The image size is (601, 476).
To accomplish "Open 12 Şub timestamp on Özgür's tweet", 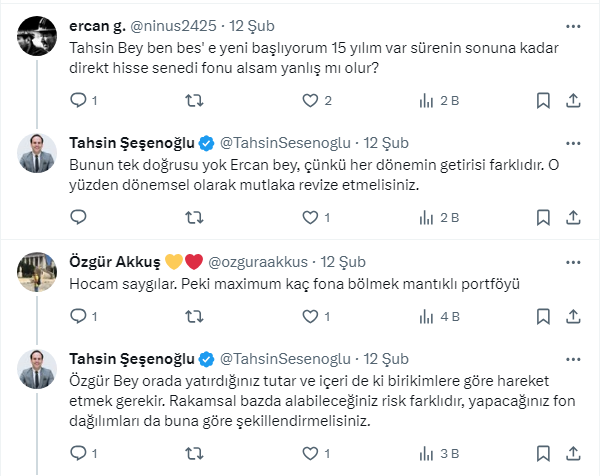I will tap(342, 261).
